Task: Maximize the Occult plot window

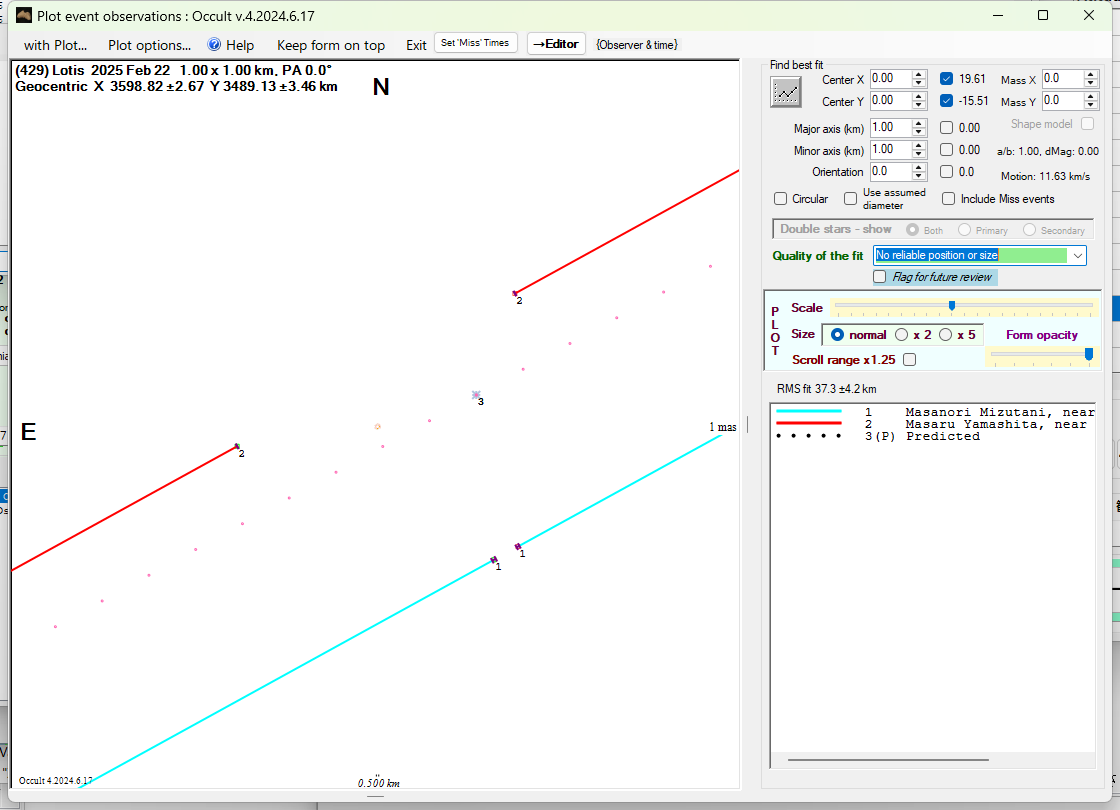Action: [x=1043, y=15]
